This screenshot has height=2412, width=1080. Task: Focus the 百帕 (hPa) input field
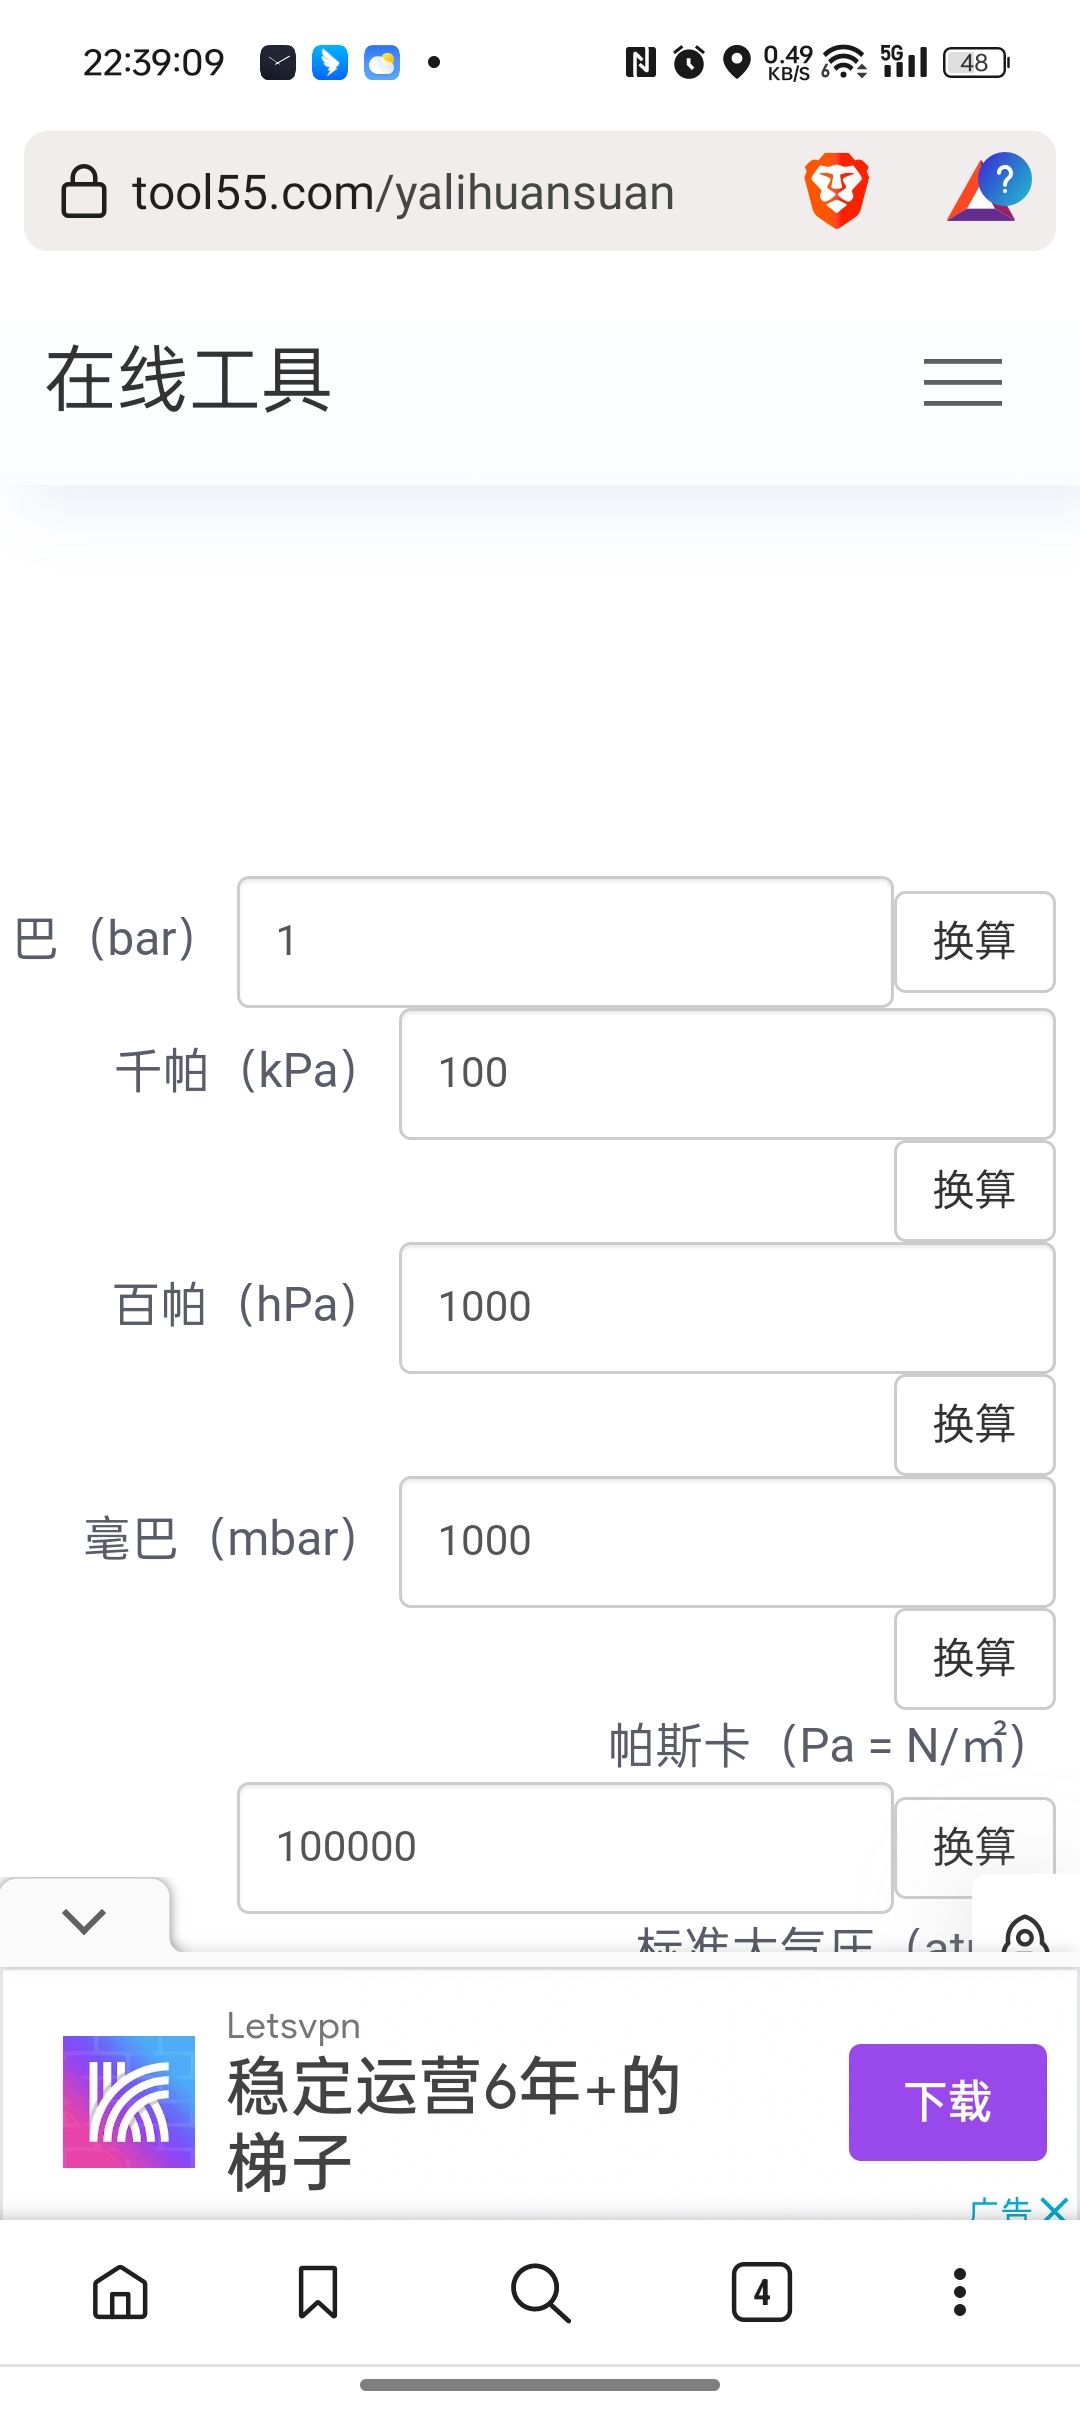[727, 1307]
